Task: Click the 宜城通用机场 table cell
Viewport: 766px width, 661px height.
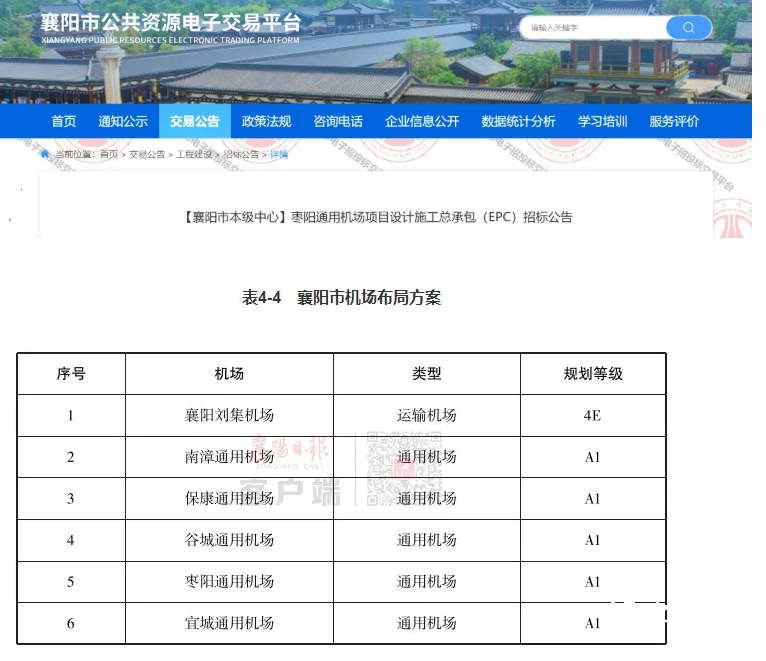Action: [229, 623]
